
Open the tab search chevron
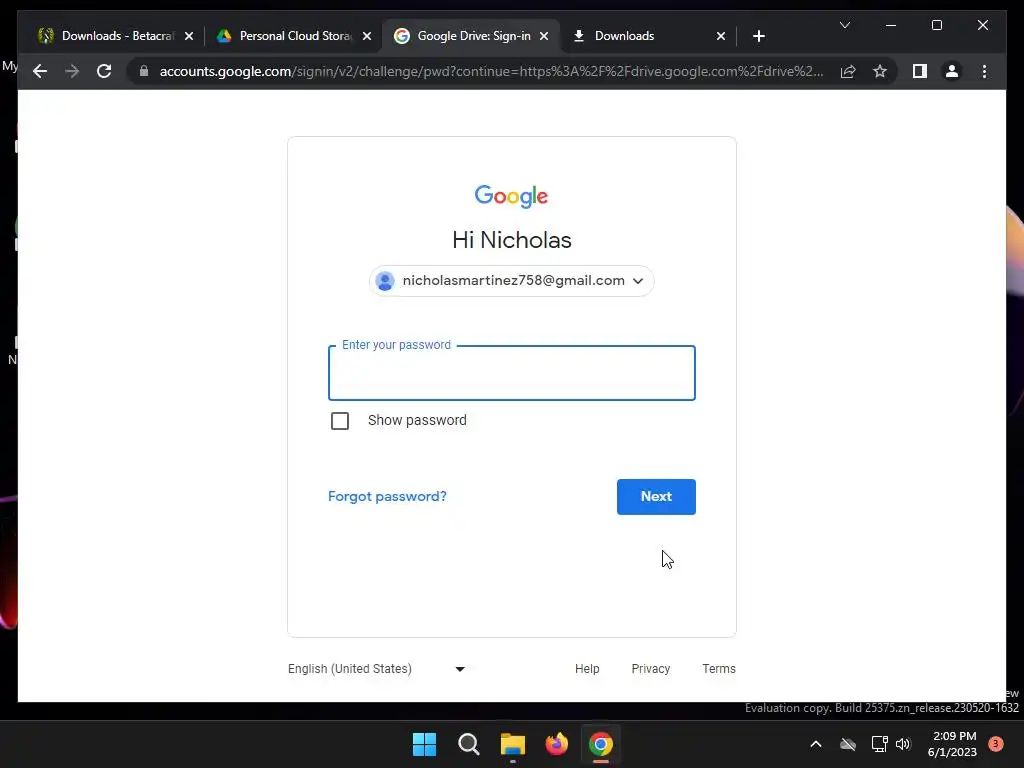844,25
